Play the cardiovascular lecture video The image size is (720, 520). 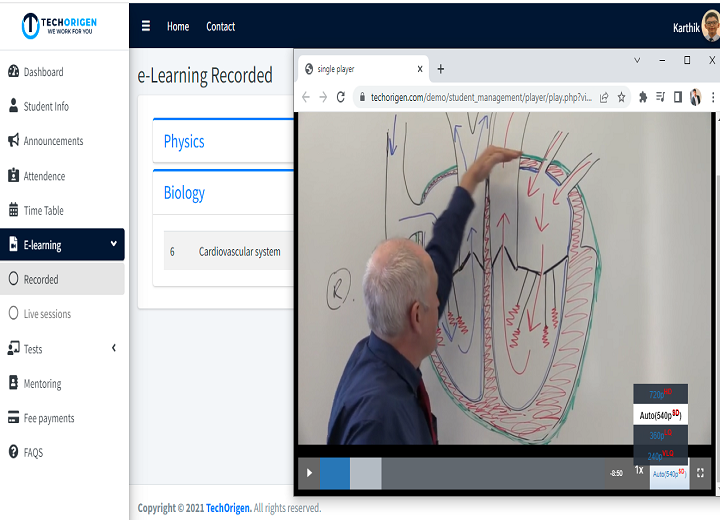(x=309, y=473)
